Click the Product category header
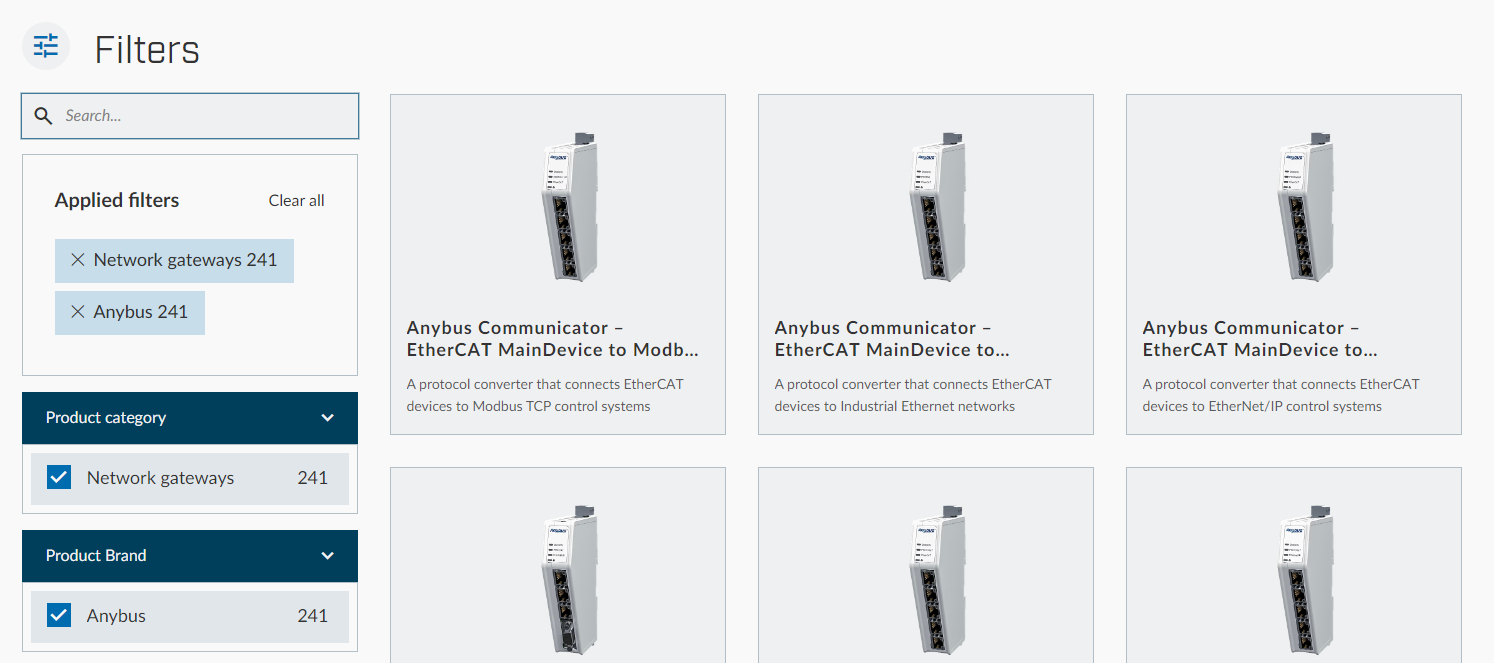Screen dimensions: 1494x663 [x=190, y=418]
